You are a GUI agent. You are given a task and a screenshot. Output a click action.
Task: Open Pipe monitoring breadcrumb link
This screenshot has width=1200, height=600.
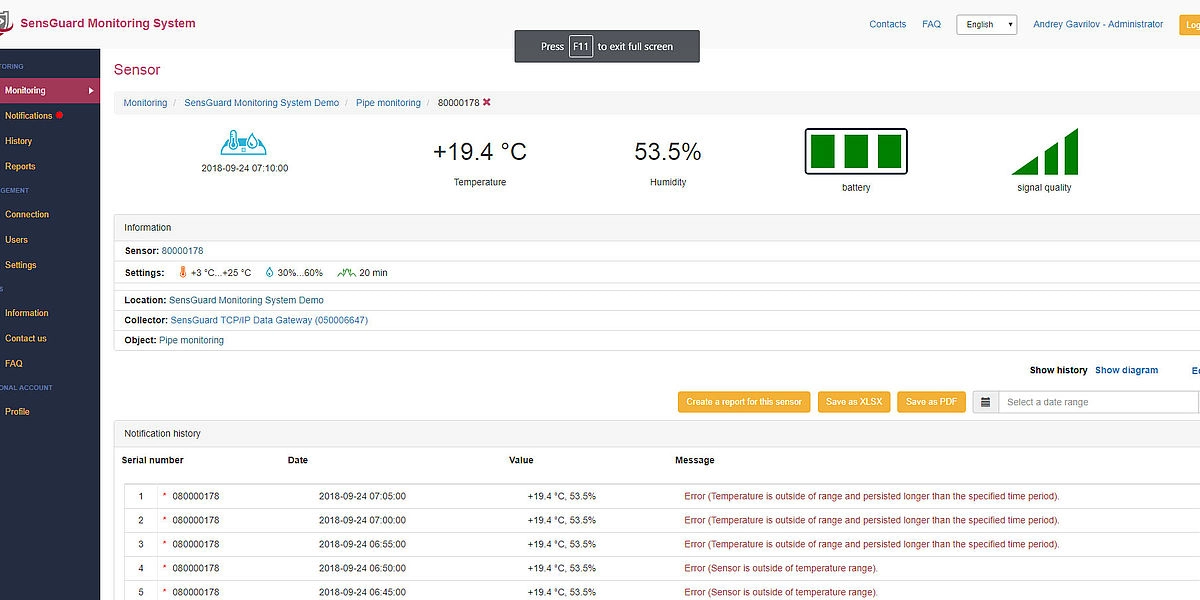[x=388, y=103]
